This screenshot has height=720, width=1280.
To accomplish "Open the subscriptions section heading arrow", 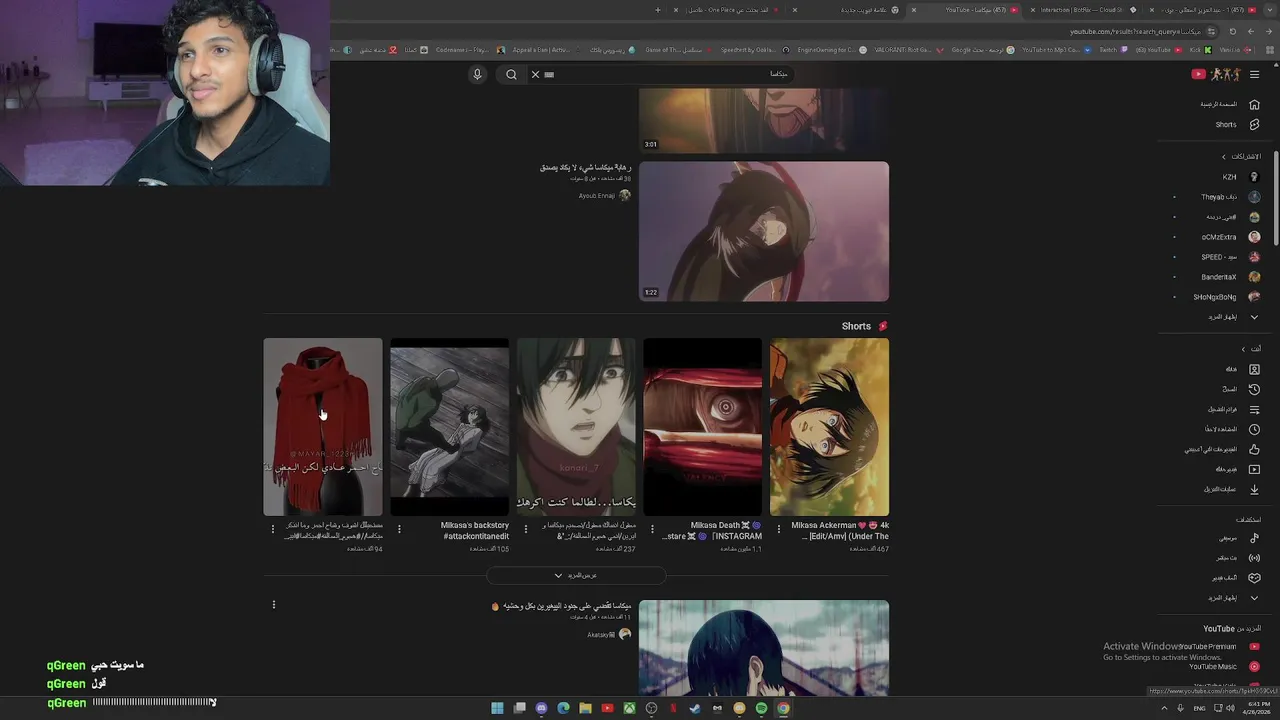I will [x=1223, y=157].
